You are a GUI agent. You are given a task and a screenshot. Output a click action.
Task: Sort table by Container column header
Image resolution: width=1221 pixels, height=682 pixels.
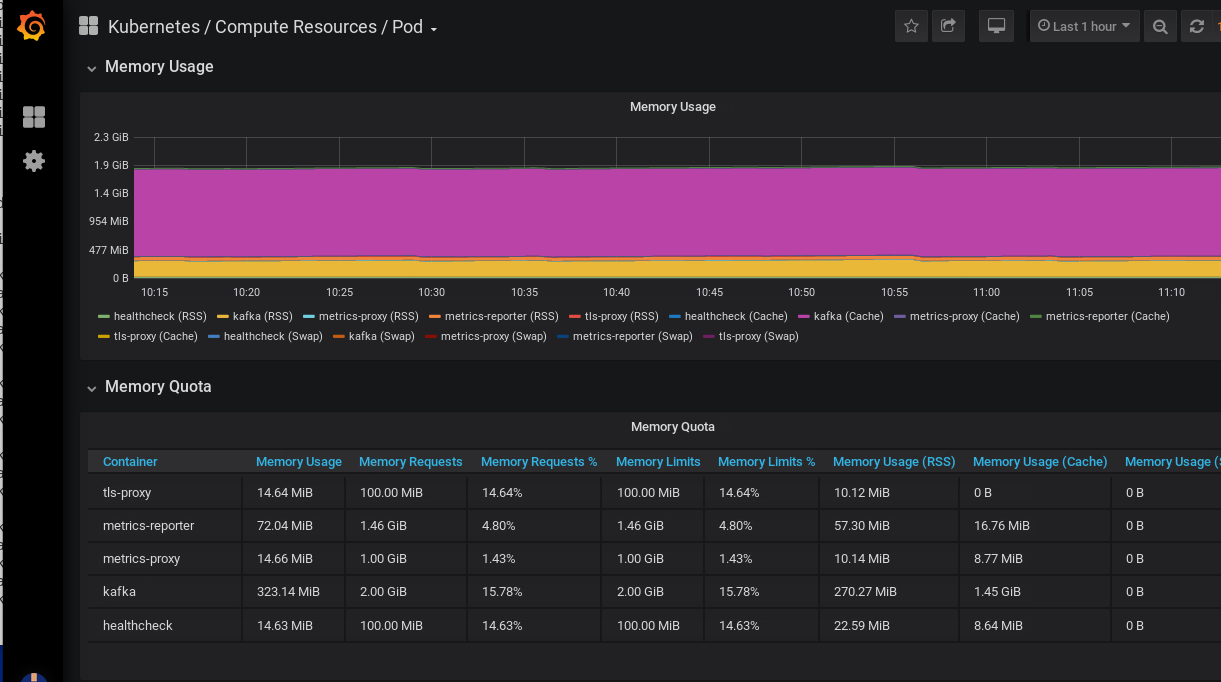tap(130, 462)
